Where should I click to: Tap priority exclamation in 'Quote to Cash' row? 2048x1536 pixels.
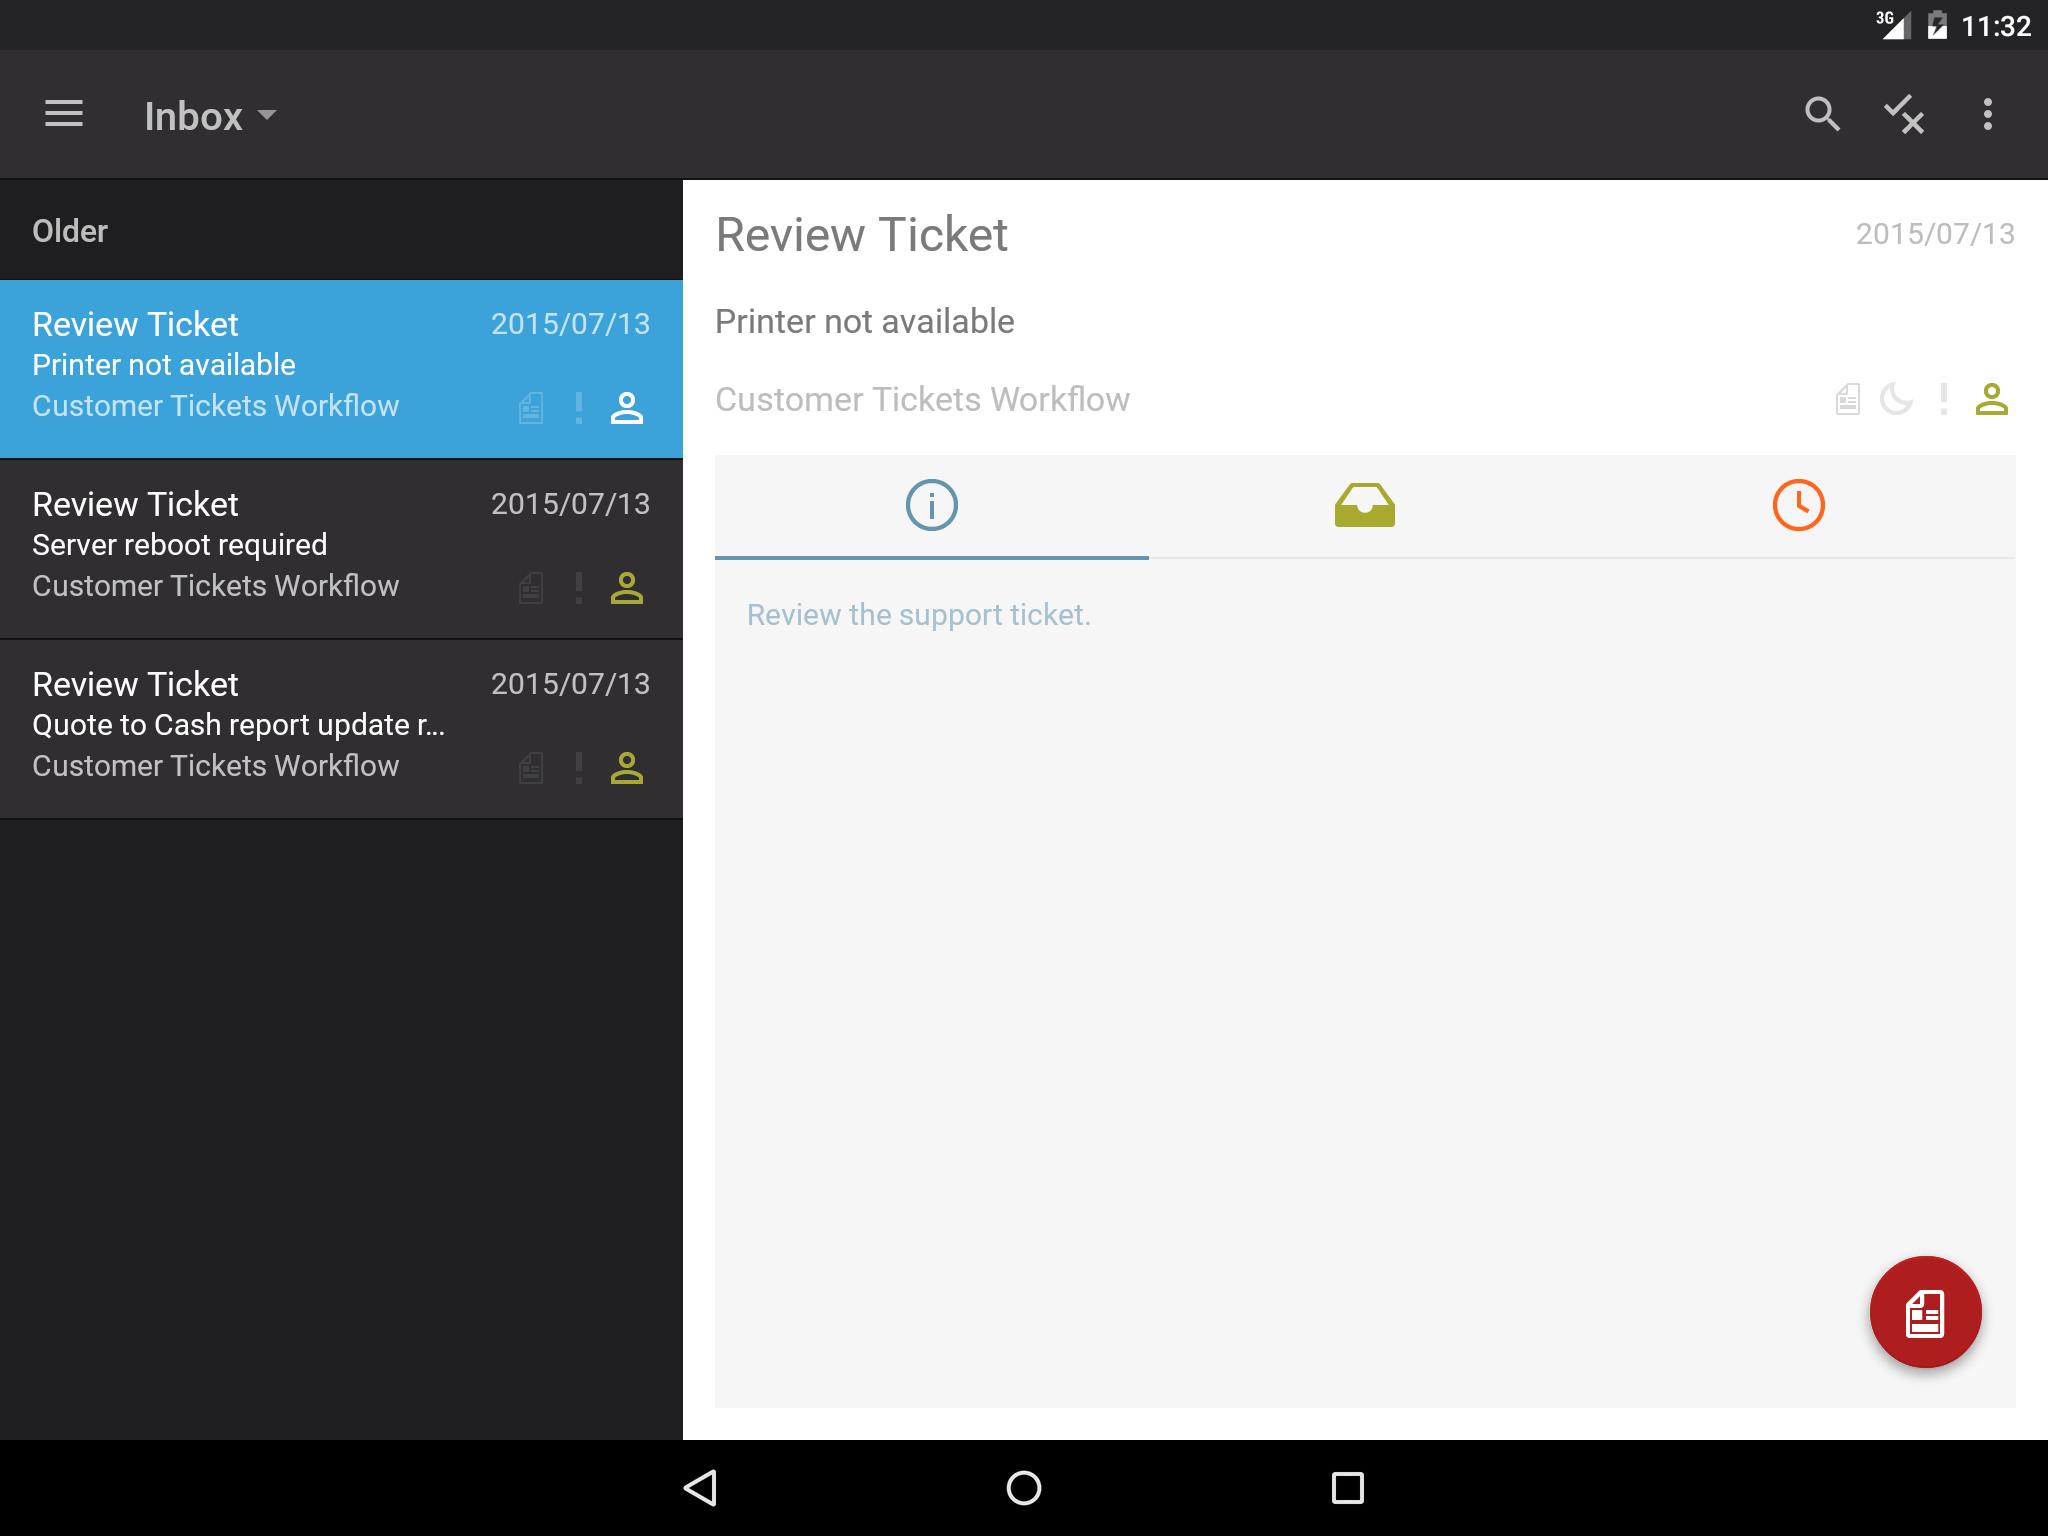coord(579,768)
